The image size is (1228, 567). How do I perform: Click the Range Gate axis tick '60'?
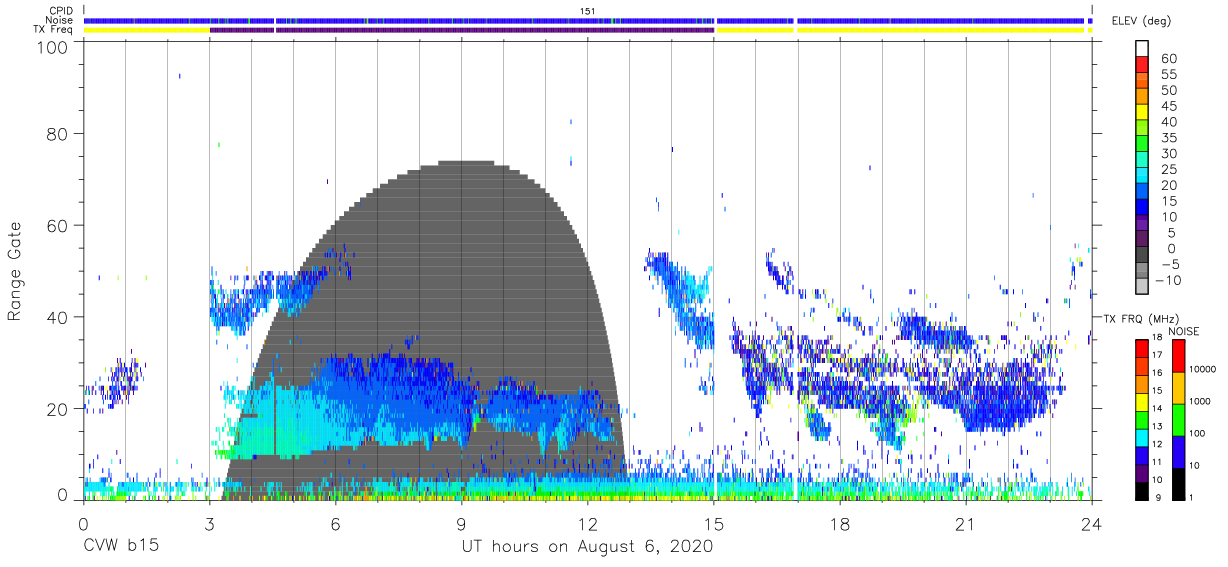tap(57, 225)
